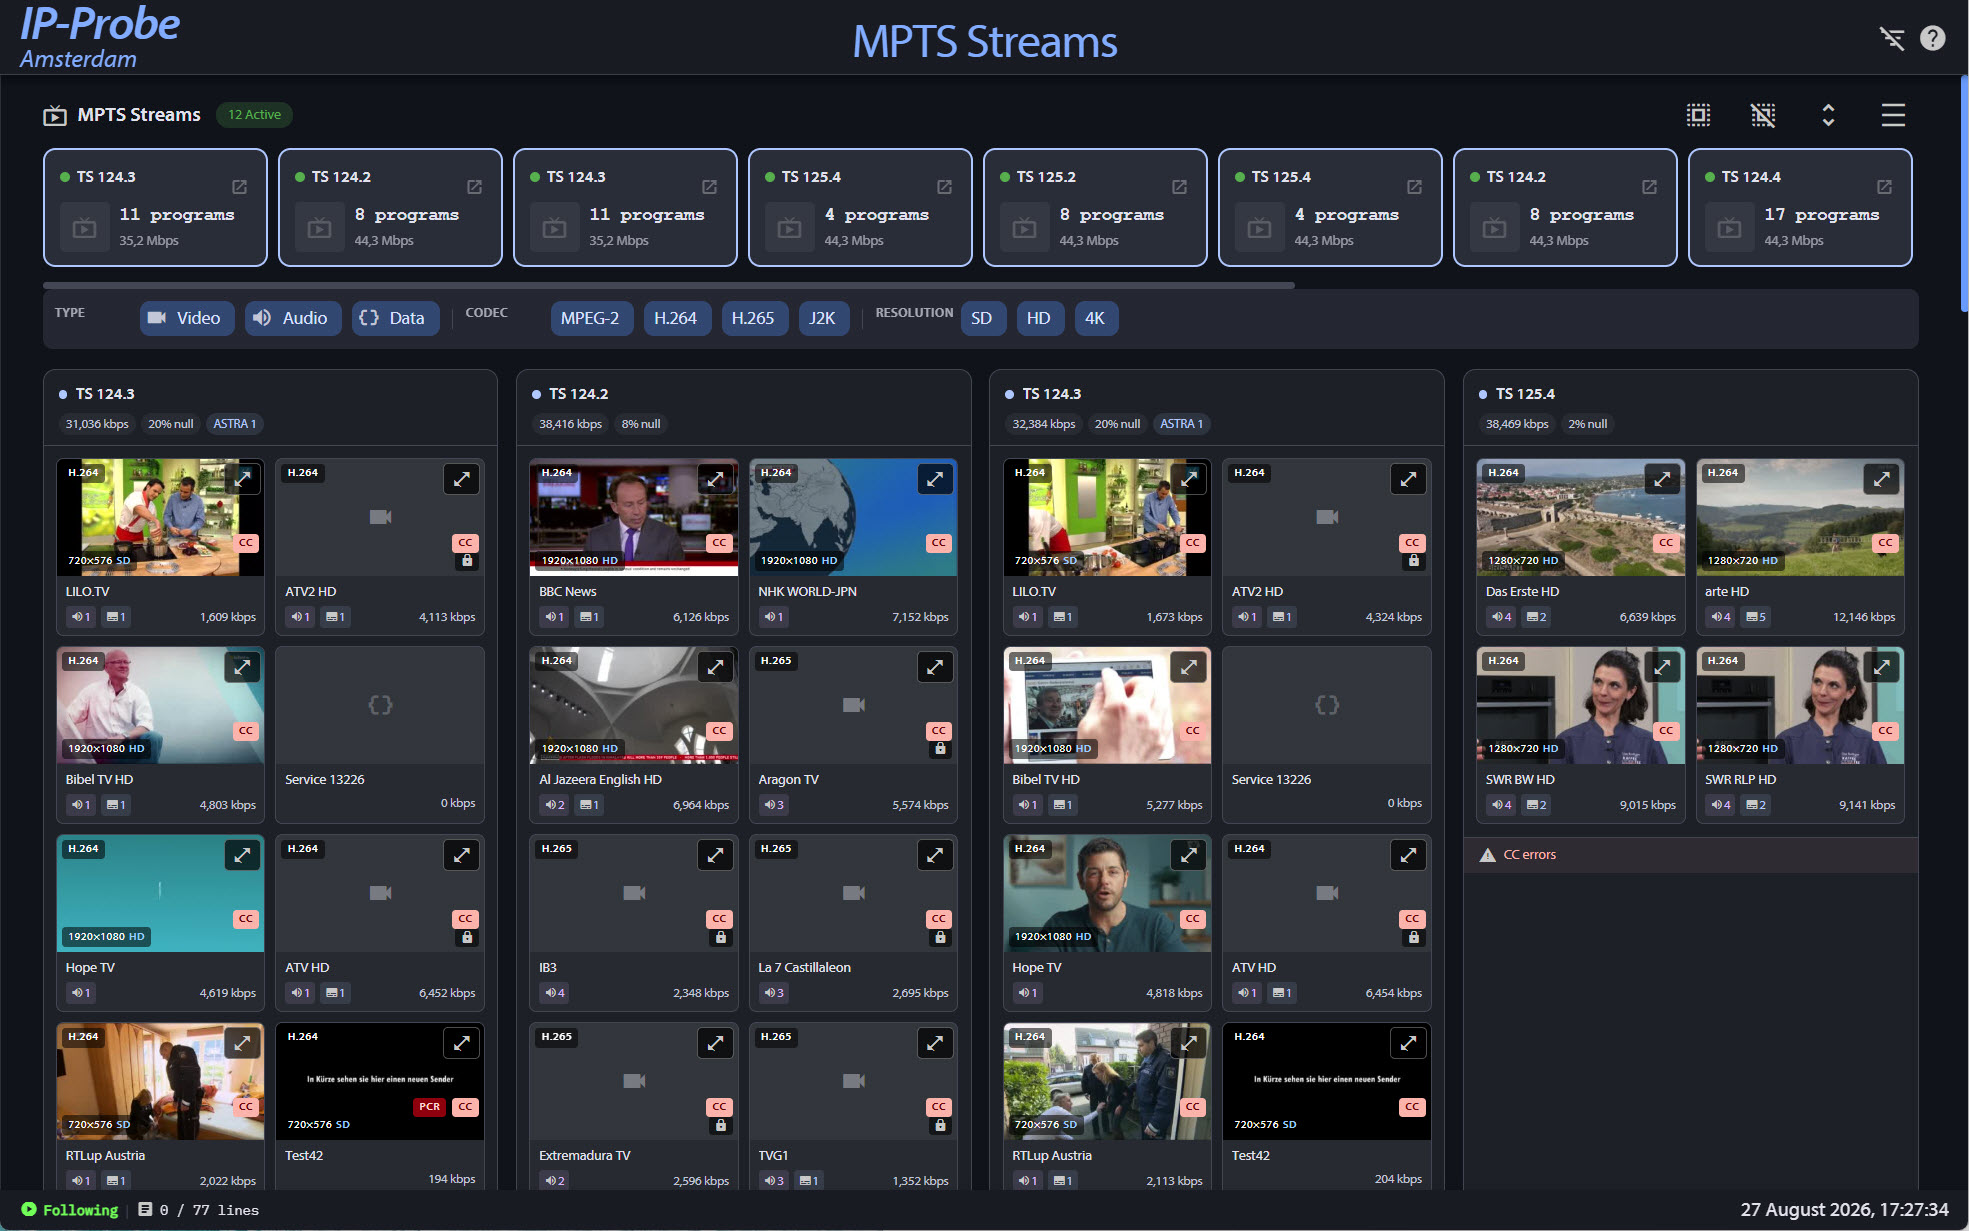Click the horizontal scrollbar under stream cards
Image resolution: width=1969 pixels, height=1231 pixels.
[x=669, y=285]
